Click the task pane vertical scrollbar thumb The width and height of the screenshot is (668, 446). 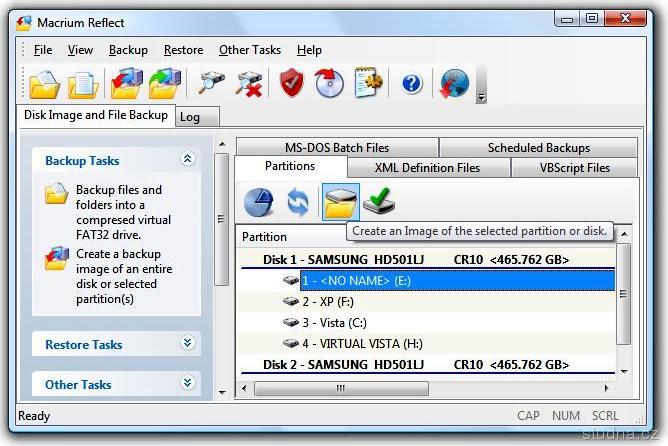tap(221, 219)
